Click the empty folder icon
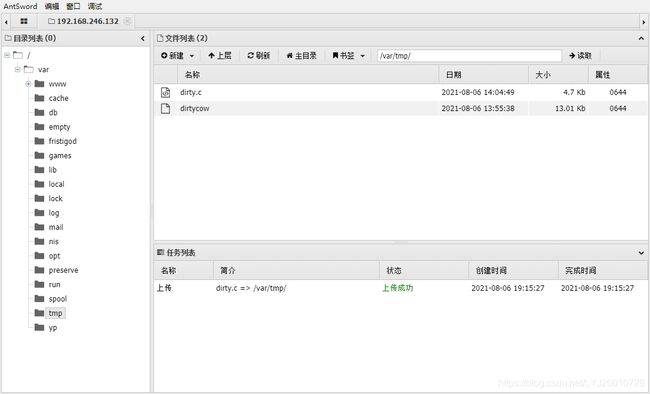Image resolution: width=650 pixels, height=394 pixels. 39,126
